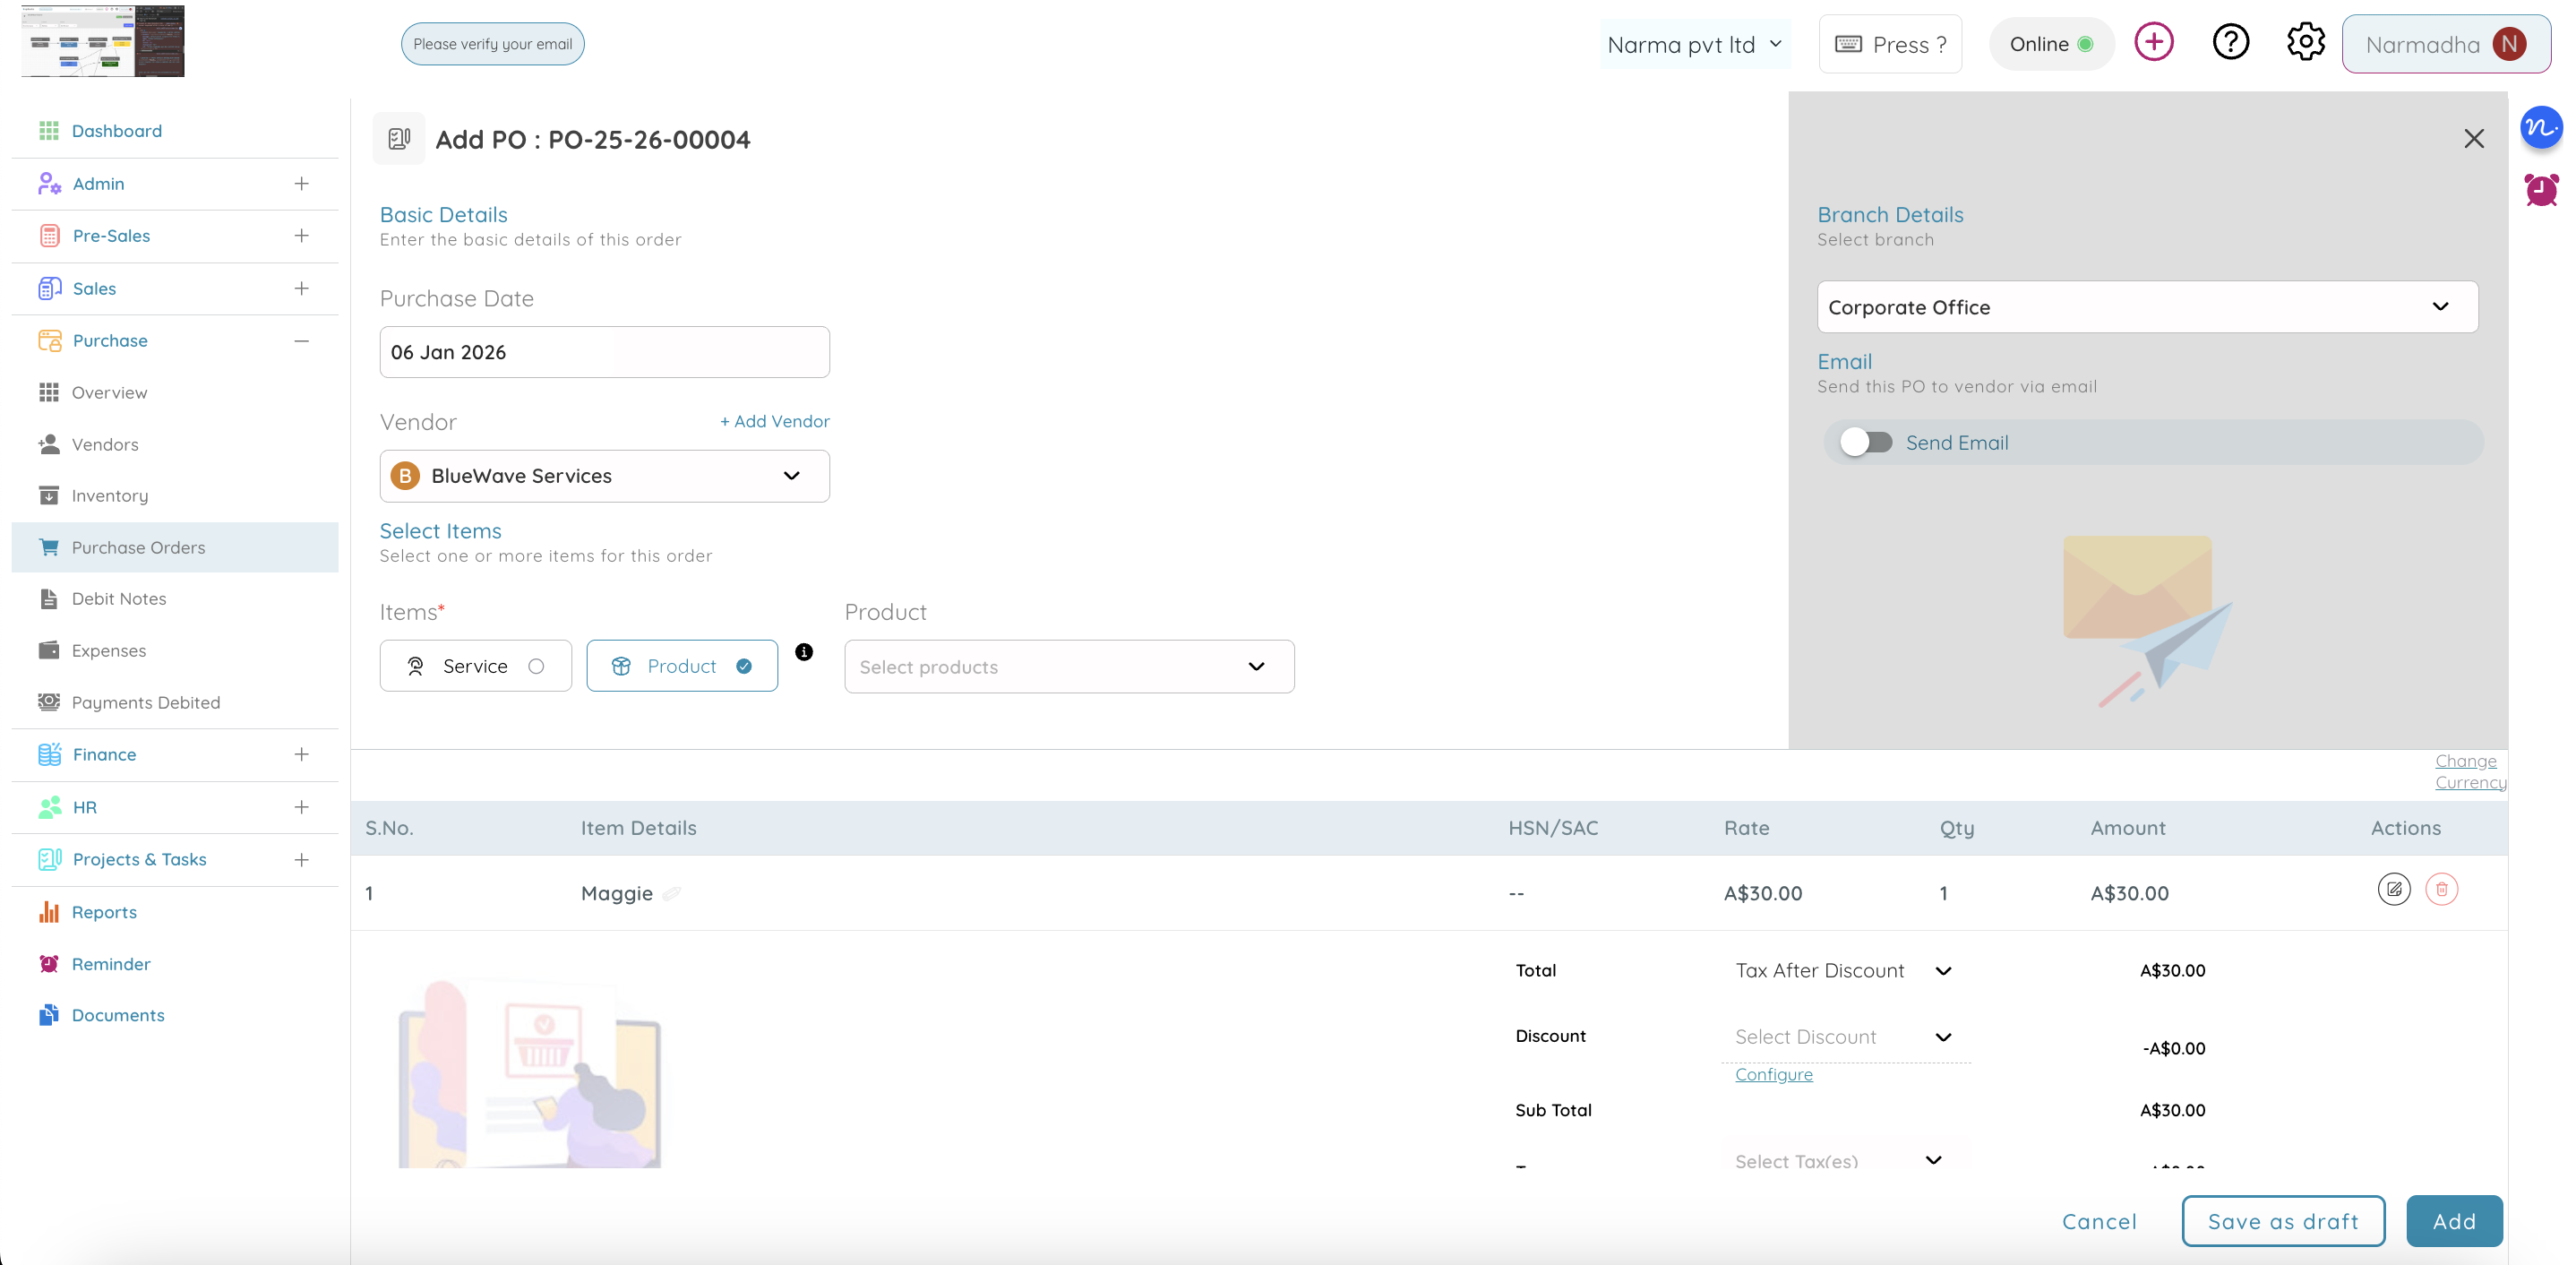Open the Select Discount dropdown

coord(1843,1037)
